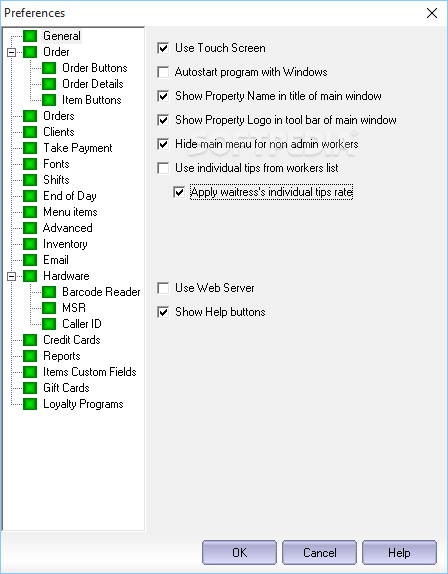This screenshot has height=574, width=448.
Task: Click the green icon beside Order
Action: tap(30, 52)
